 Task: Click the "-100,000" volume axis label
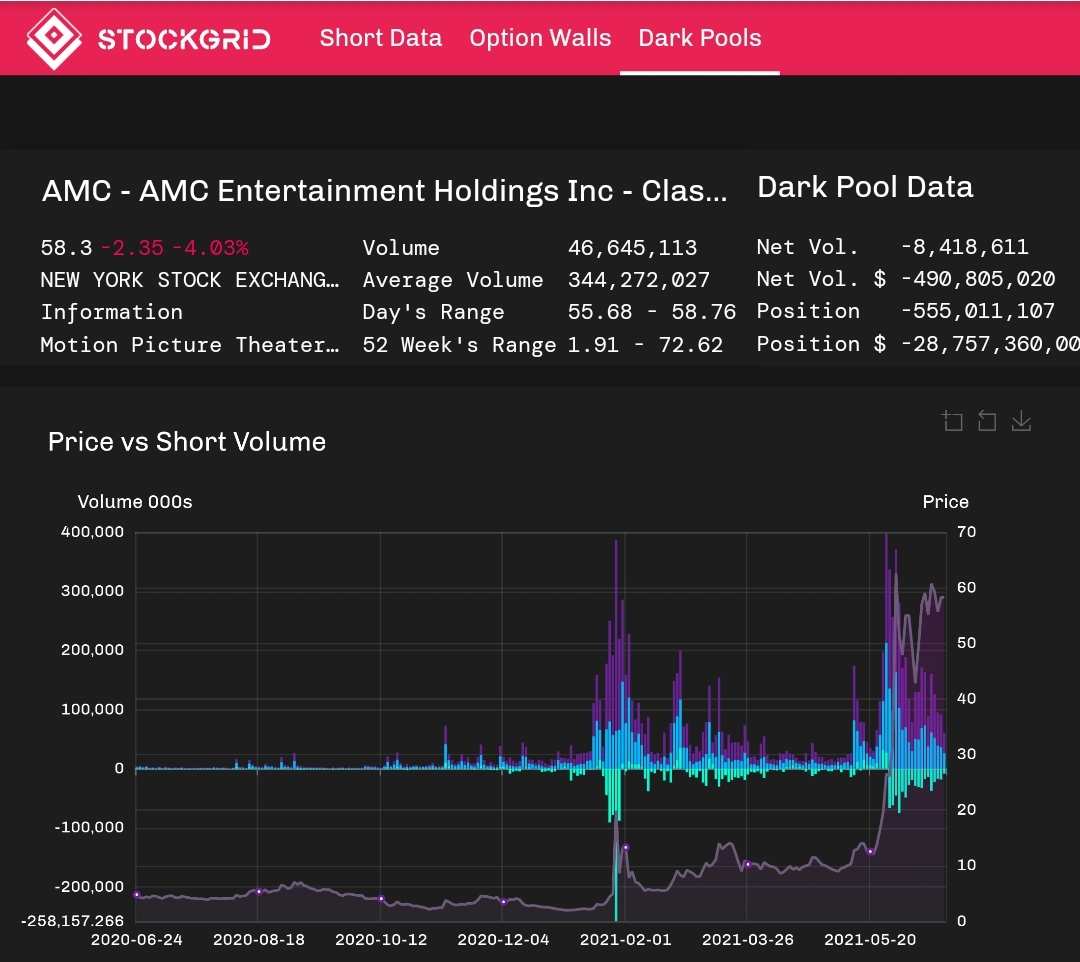(x=90, y=828)
